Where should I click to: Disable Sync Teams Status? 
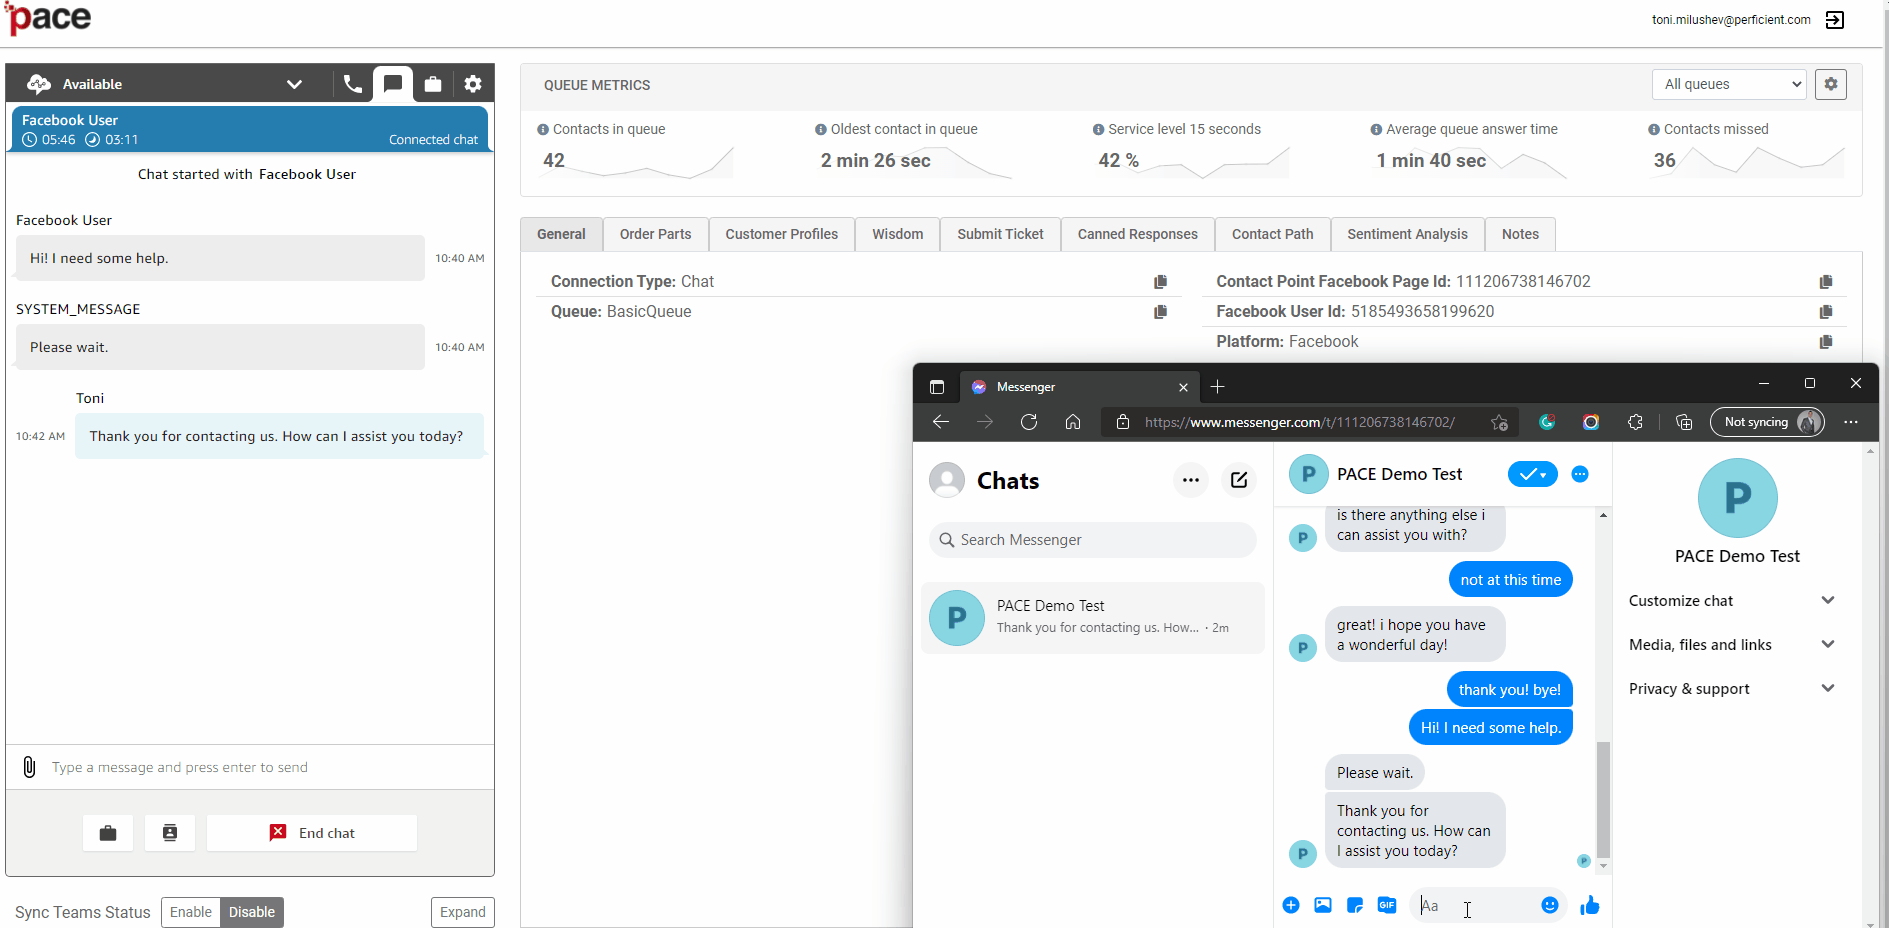click(x=252, y=912)
